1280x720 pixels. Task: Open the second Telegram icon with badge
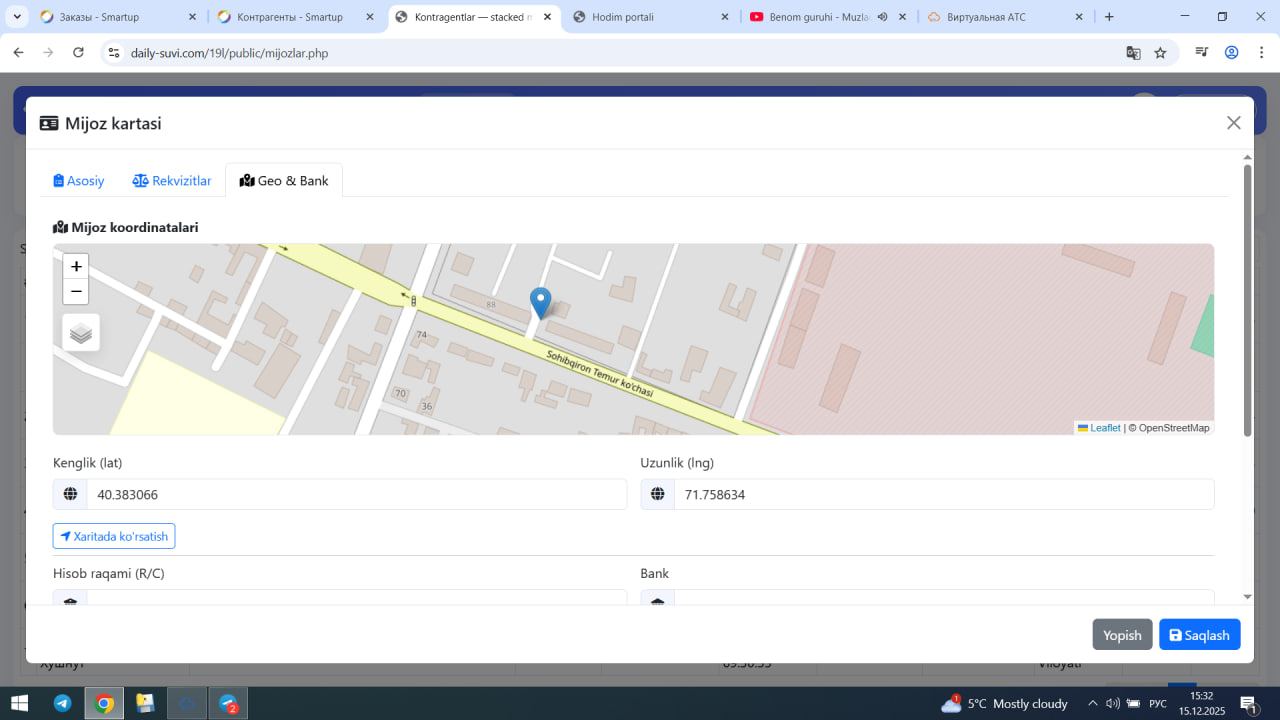click(x=228, y=703)
